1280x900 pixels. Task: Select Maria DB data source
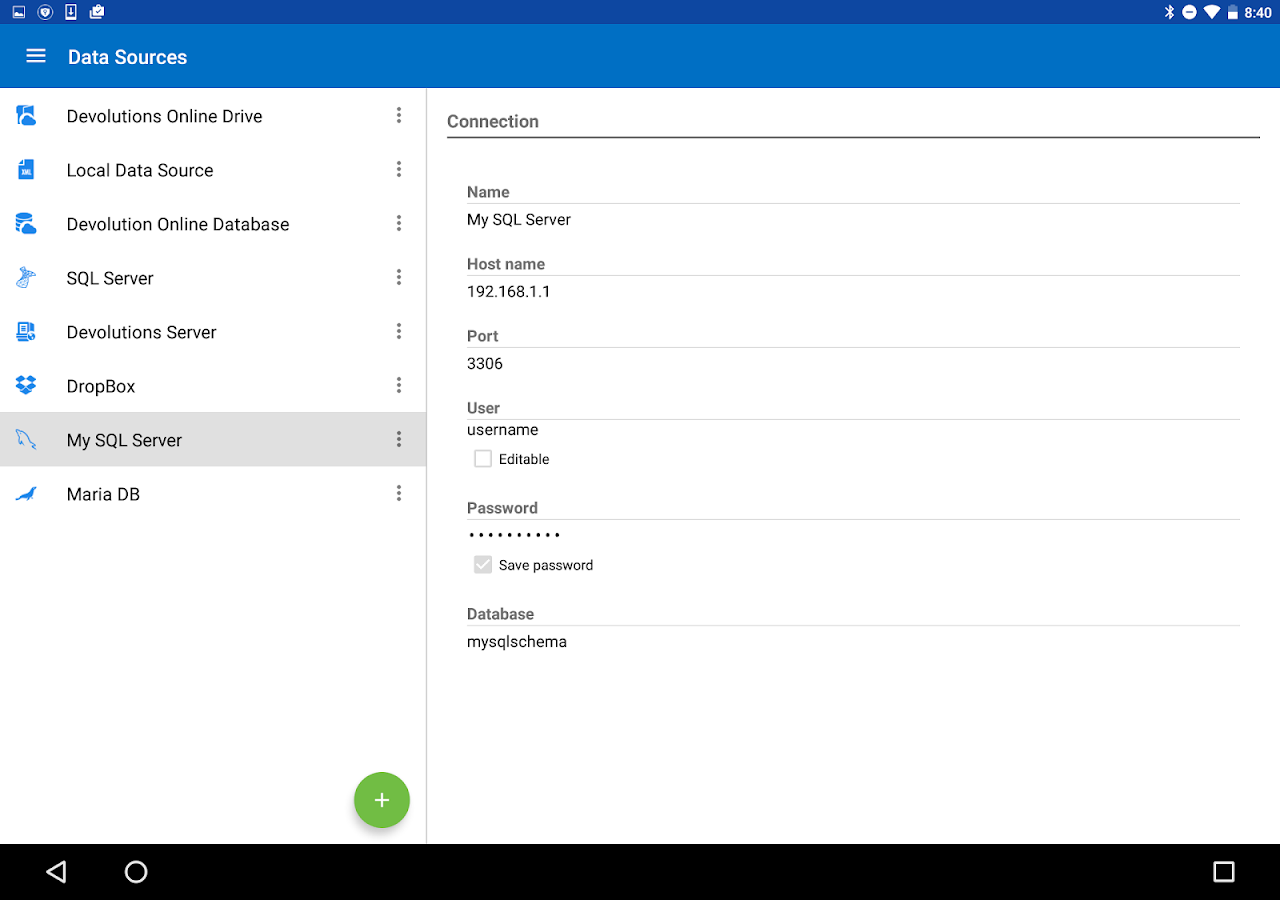tap(213, 494)
